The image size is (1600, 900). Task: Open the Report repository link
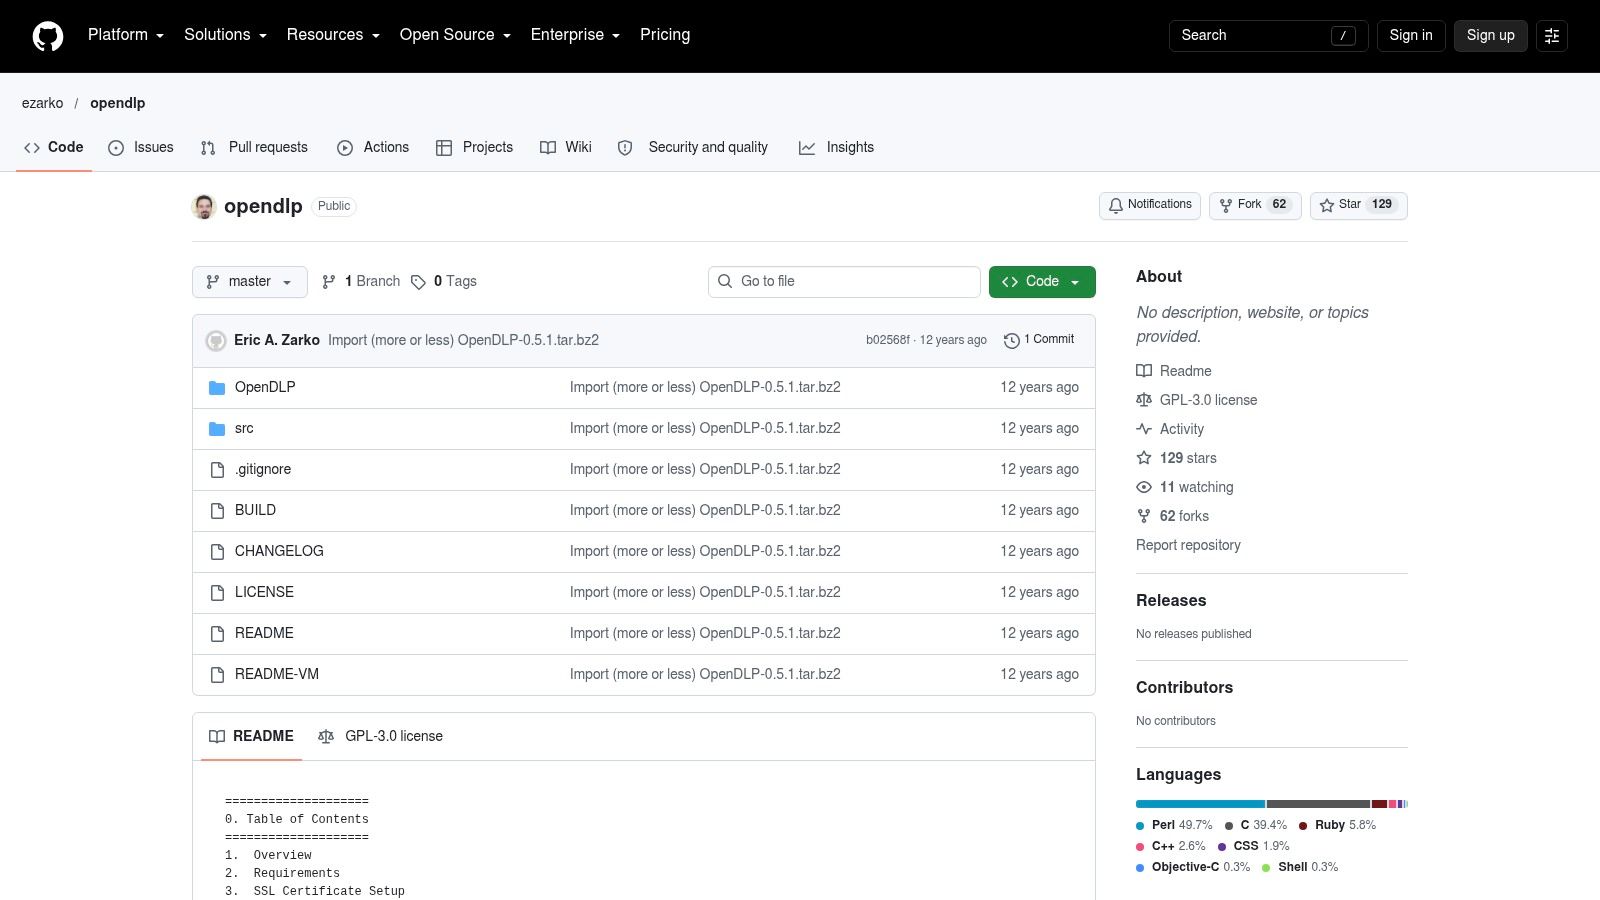(1188, 545)
